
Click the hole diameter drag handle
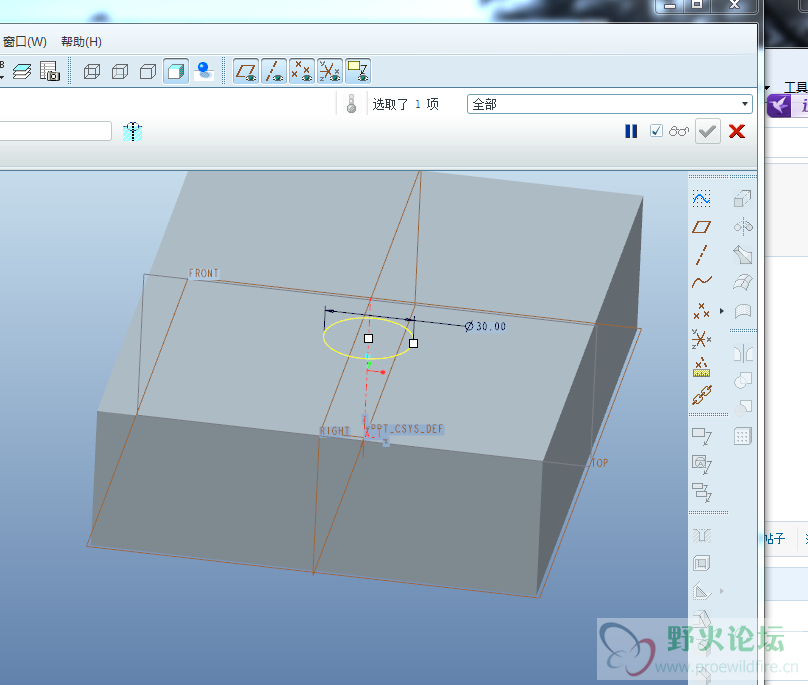[x=413, y=343]
